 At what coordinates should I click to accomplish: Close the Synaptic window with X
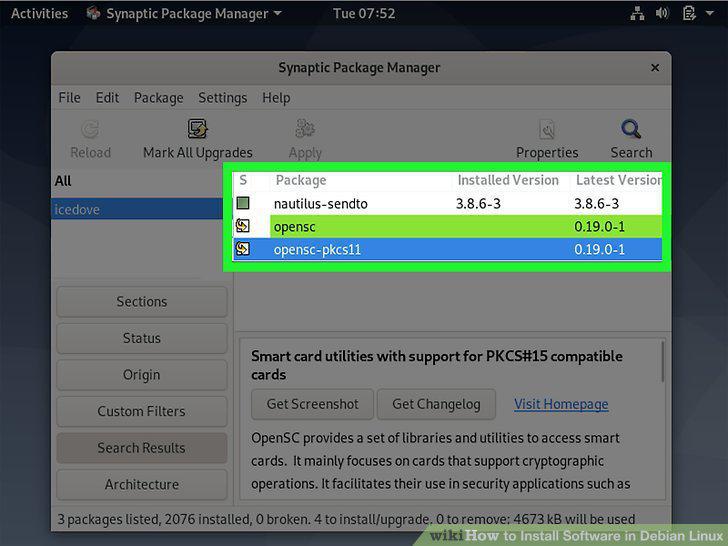click(x=655, y=68)
